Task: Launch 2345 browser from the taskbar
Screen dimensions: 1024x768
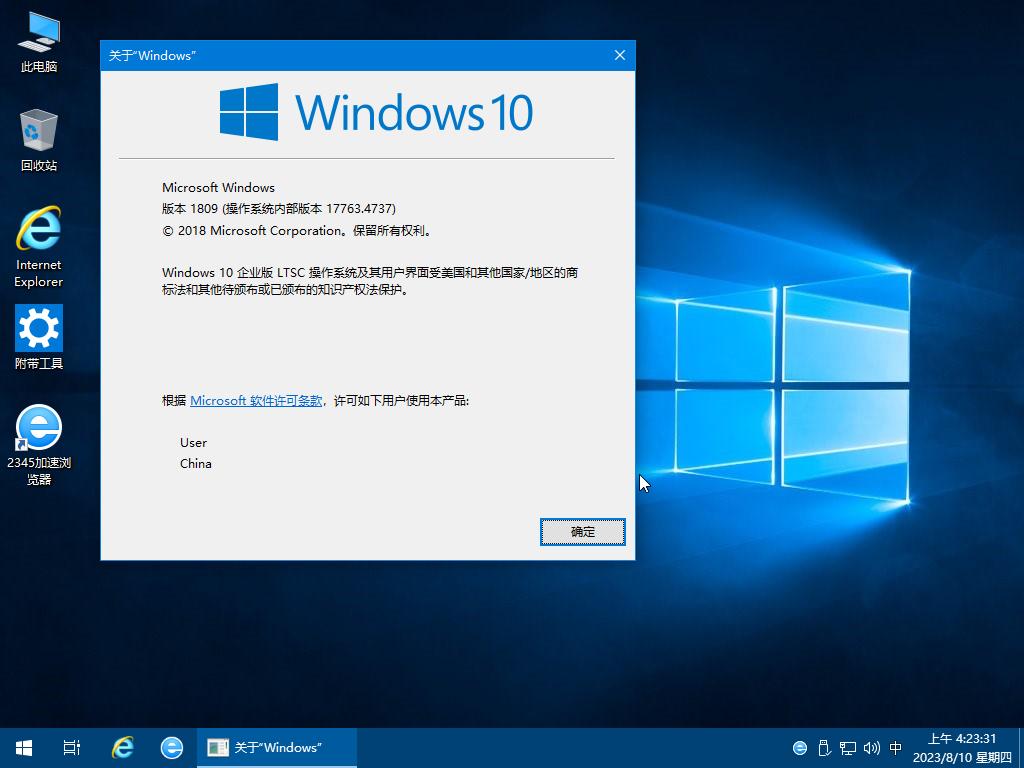Action: click(172, 748)
